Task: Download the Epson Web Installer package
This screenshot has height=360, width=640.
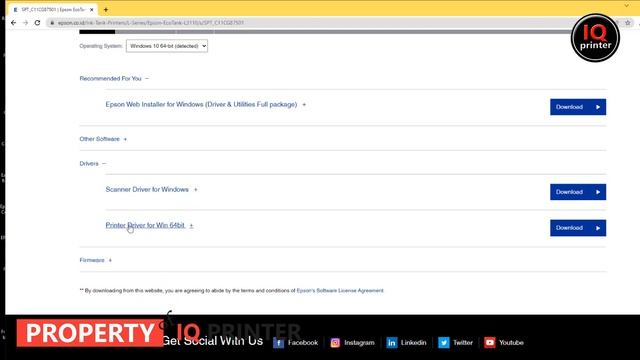Action: (x=578, y=107)
